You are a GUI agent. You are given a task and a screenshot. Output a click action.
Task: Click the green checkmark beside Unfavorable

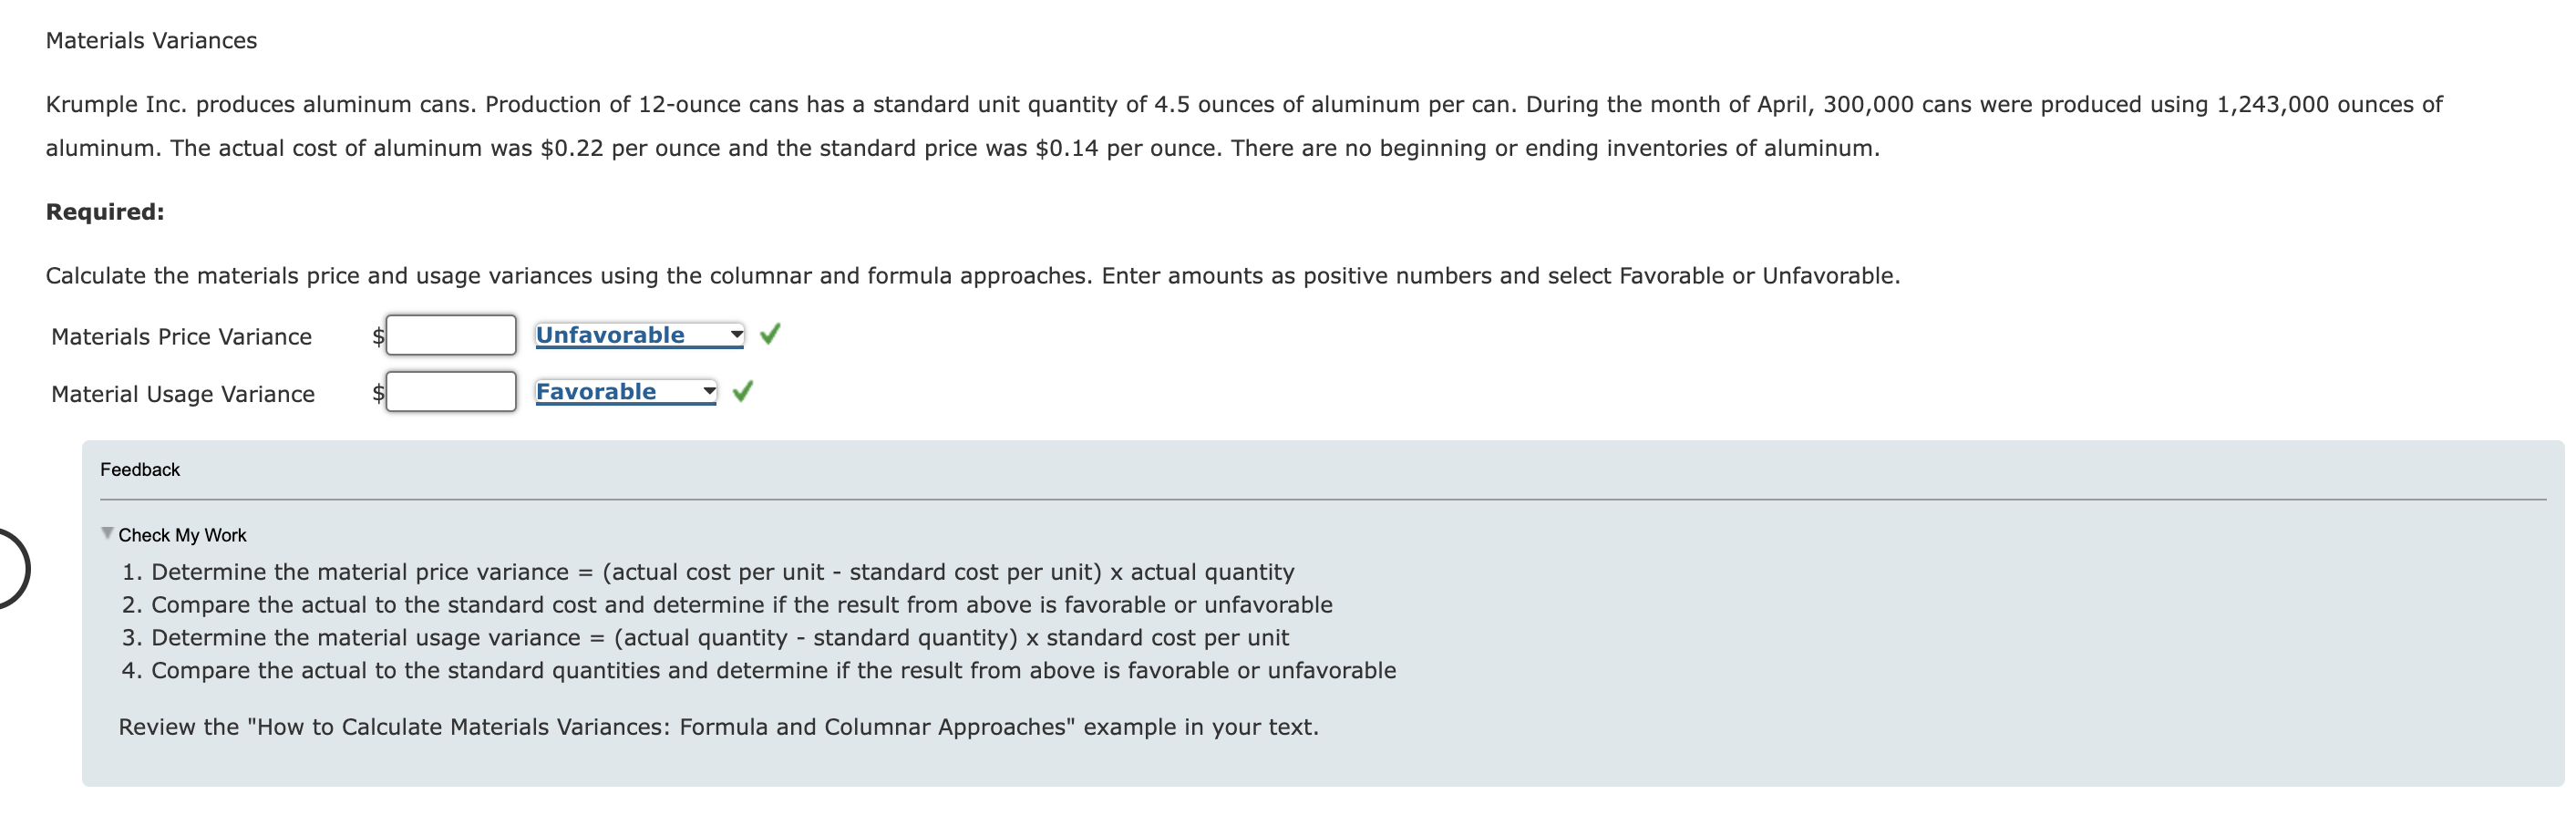click(x=768, y=335)
